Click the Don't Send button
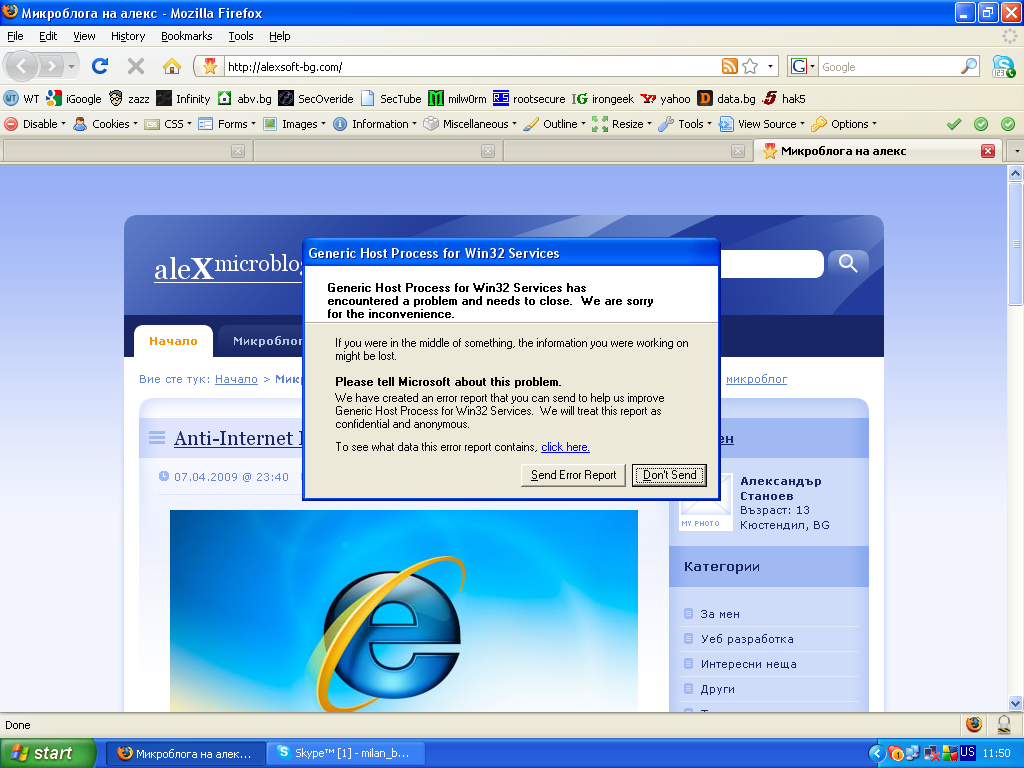The image size is (1024, 768). click(x=669, y=475)
